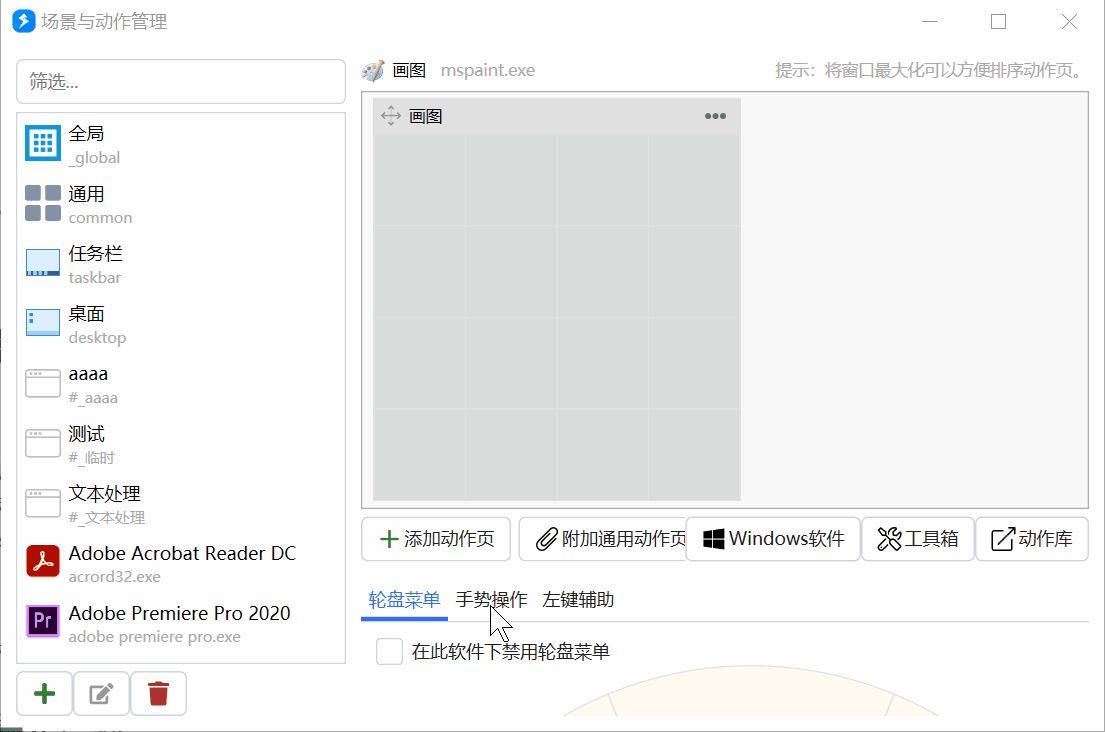The width and height of the screenshot is (1105, 732).
Task: Click the green plus add scene button
Action: tap(44, 694)
